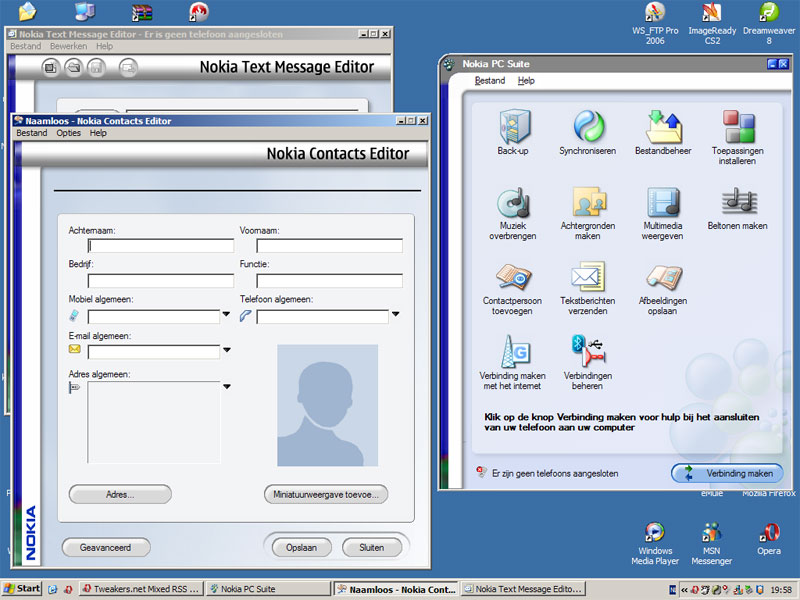800x600 pixels.
Task: Open the Opties menu in Contacts Editor
Action: (x=68, y=133)
